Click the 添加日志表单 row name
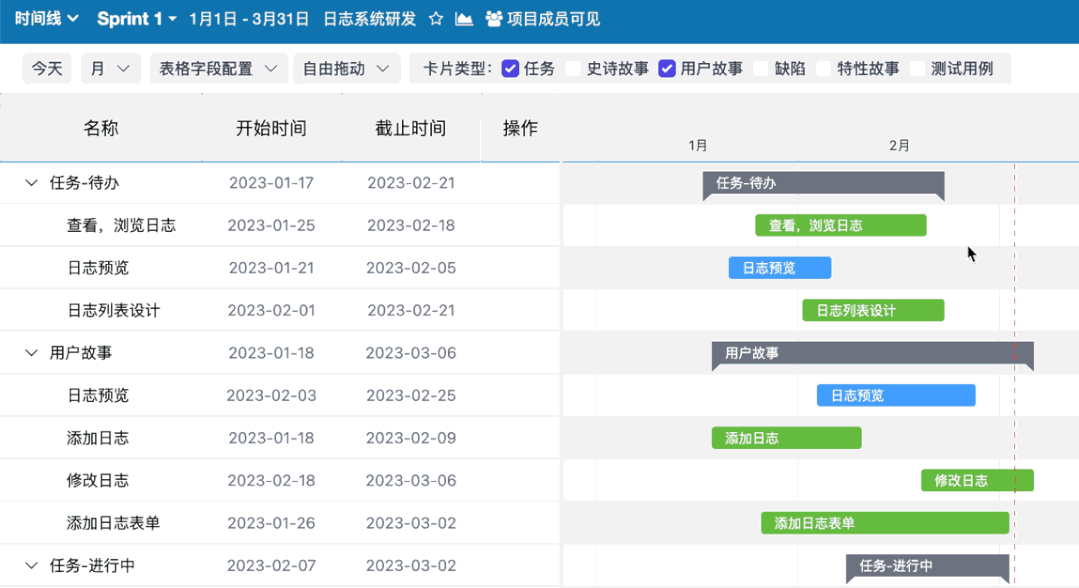Screen dimensions: 1079x588 113,523
